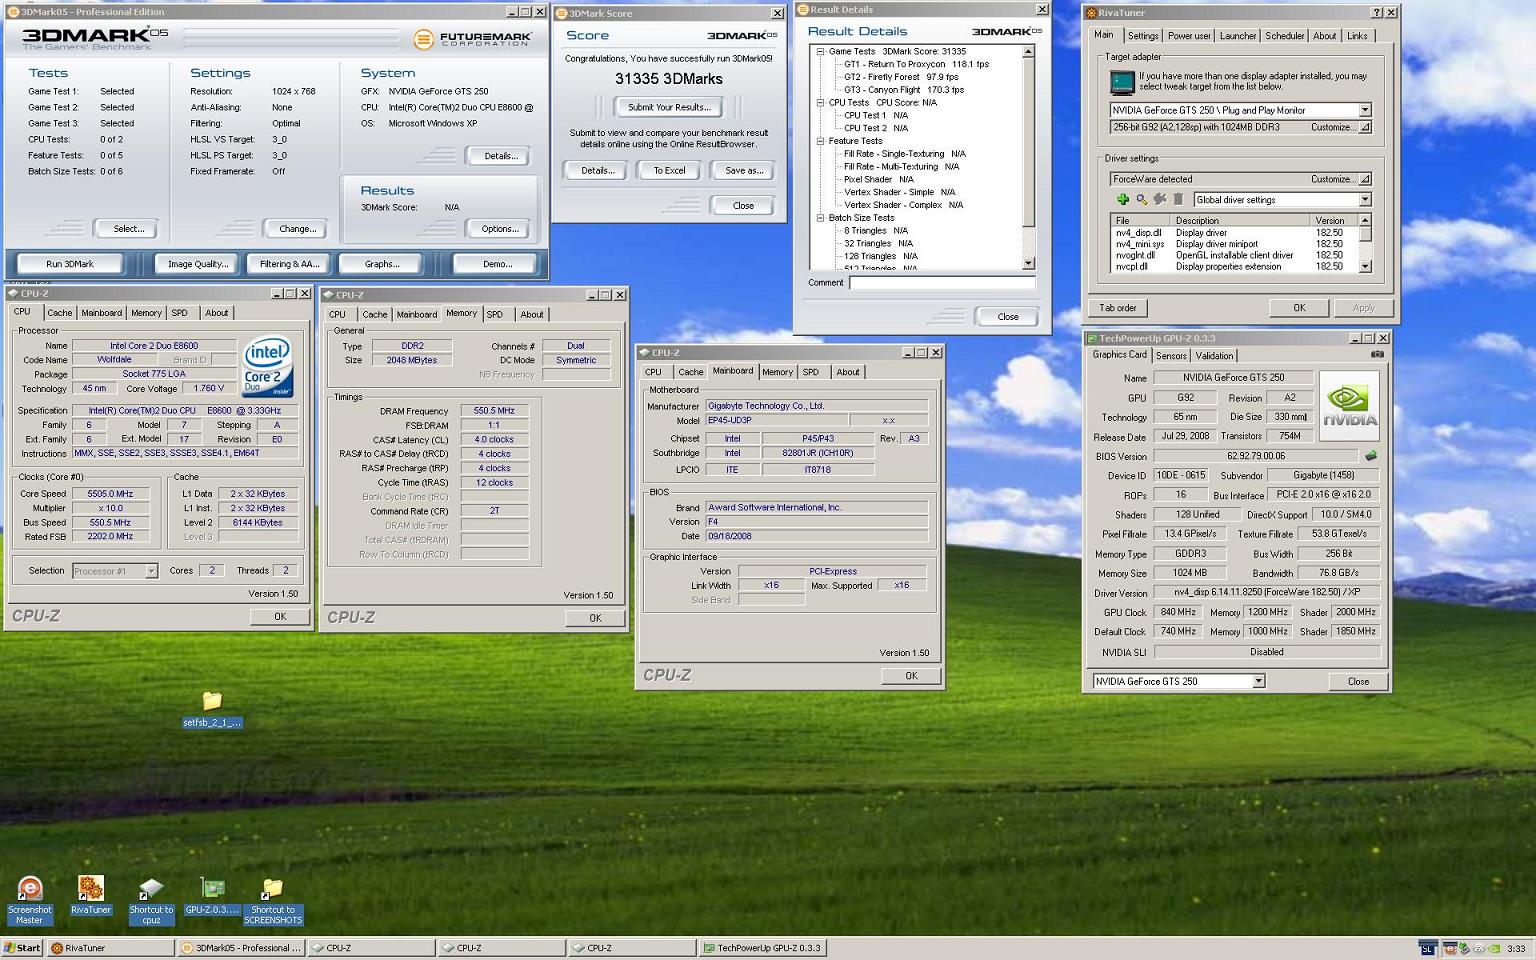
Task: Select the nvoglnt.dll row in RivaTuner
Action: [x=1234, y=255]
